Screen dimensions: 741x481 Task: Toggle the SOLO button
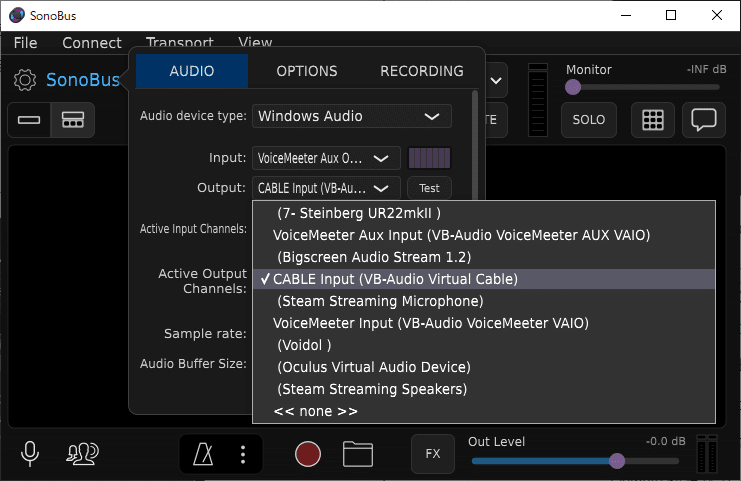[x=589, y=120]
